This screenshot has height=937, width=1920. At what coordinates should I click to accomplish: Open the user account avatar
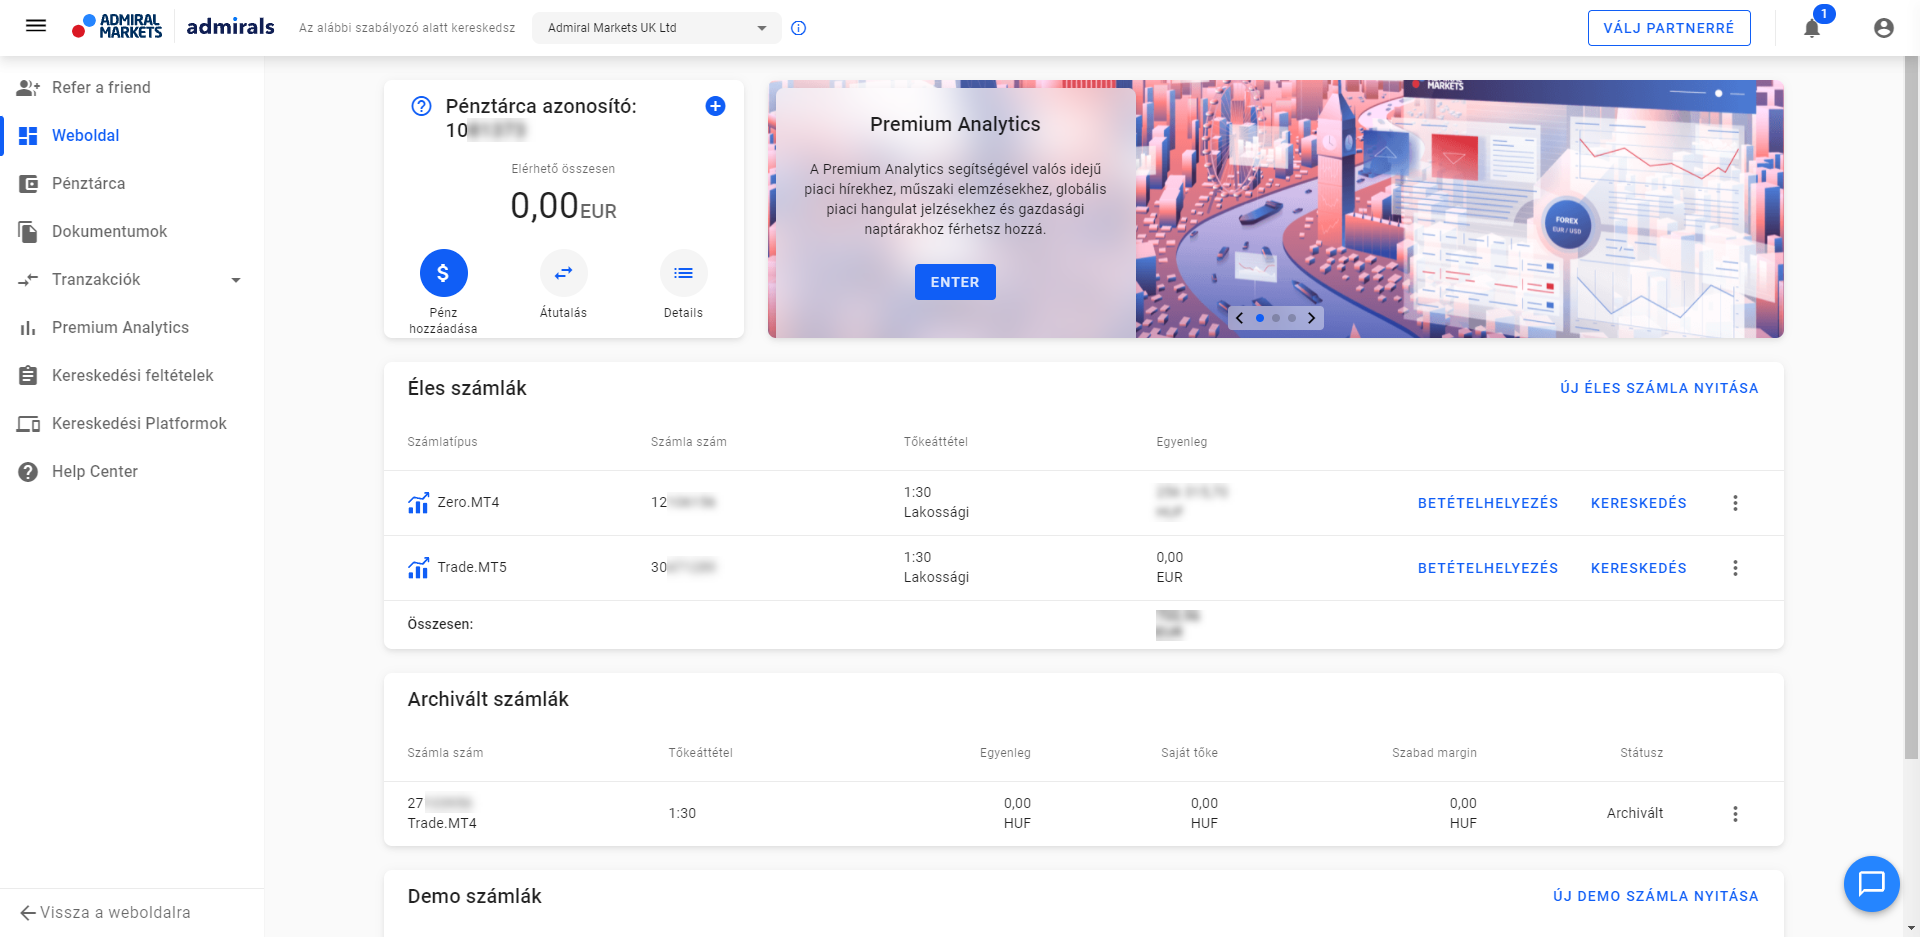(x=1884, y=28)
